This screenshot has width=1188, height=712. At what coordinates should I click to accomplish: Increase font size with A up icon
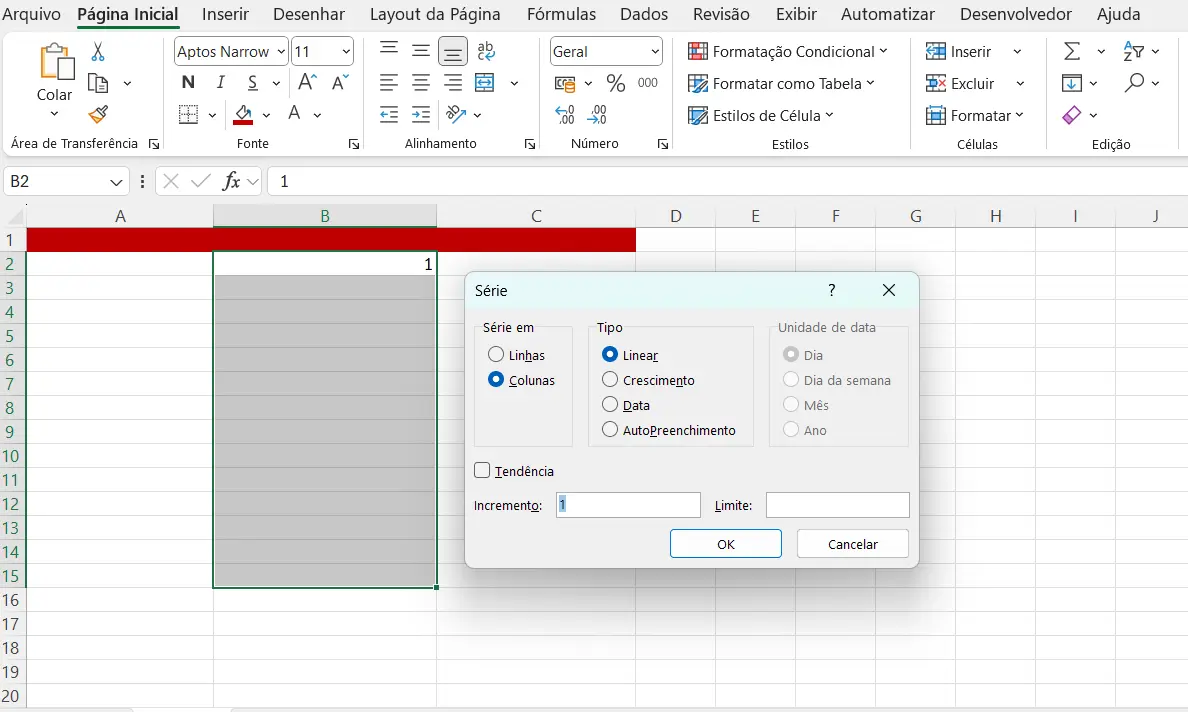coord(308,83)
